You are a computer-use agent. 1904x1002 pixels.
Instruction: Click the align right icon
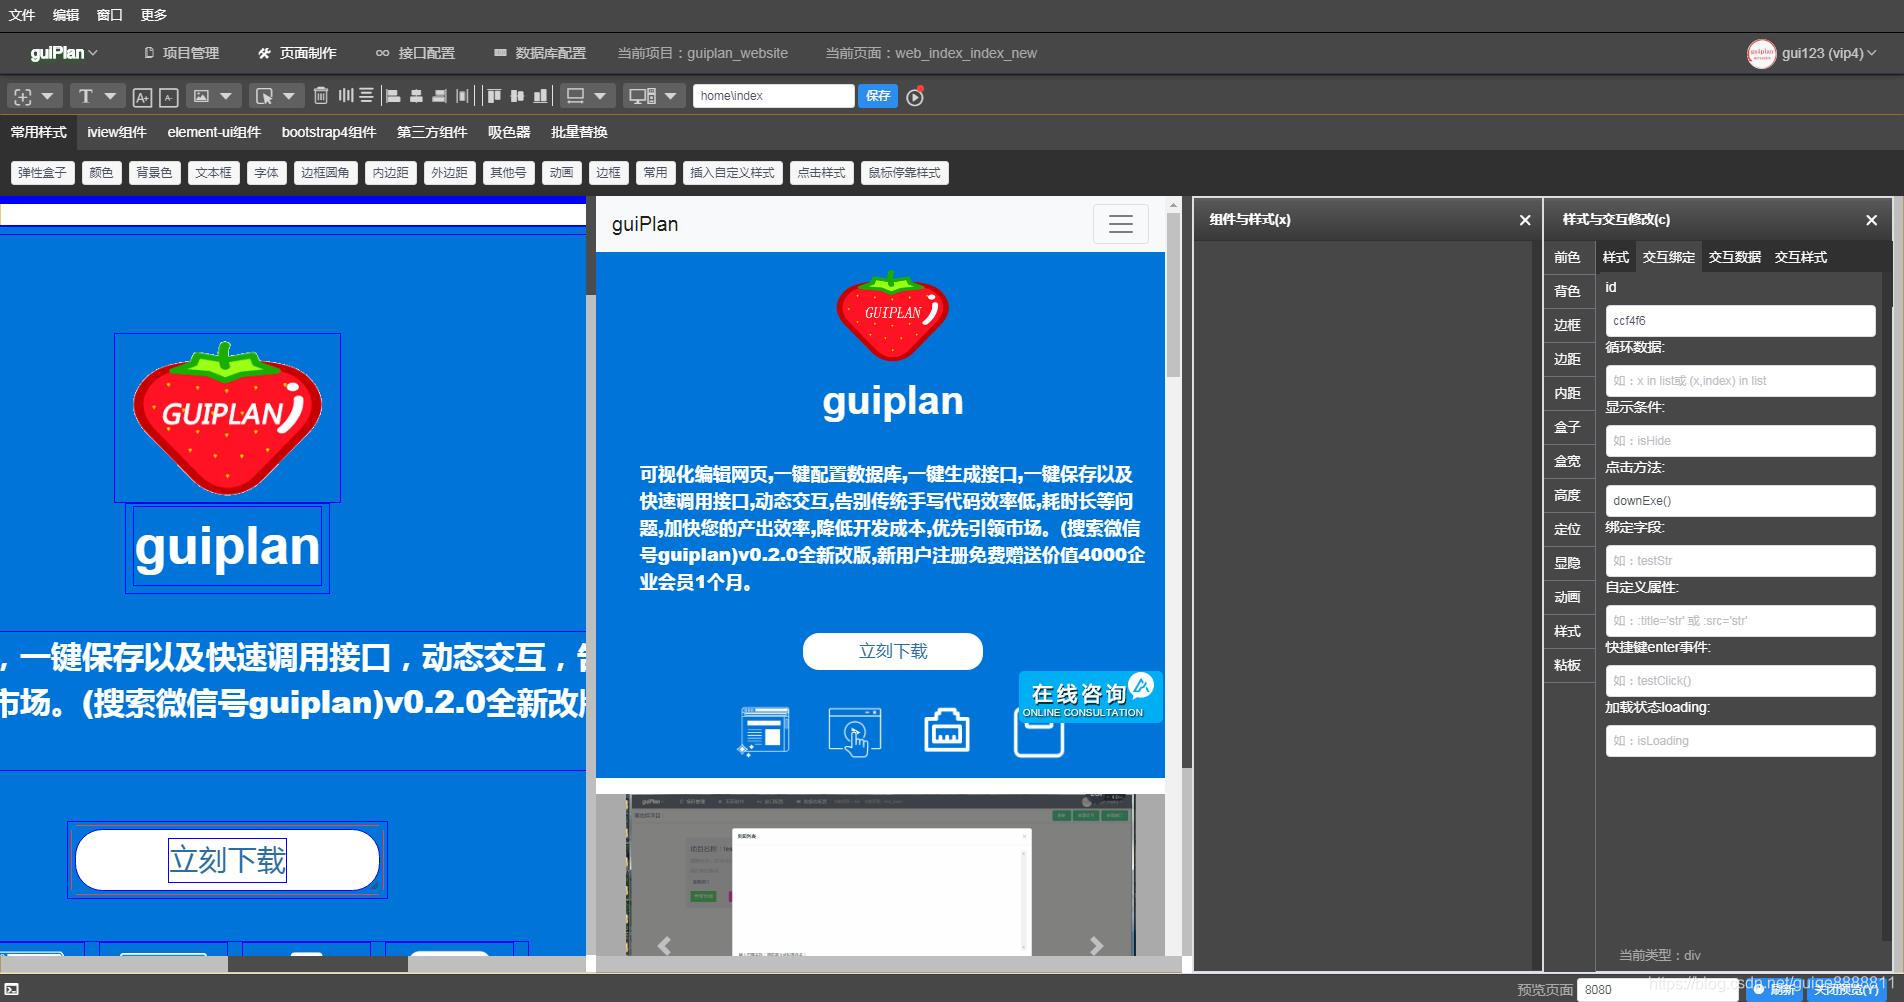click(439, 96)
